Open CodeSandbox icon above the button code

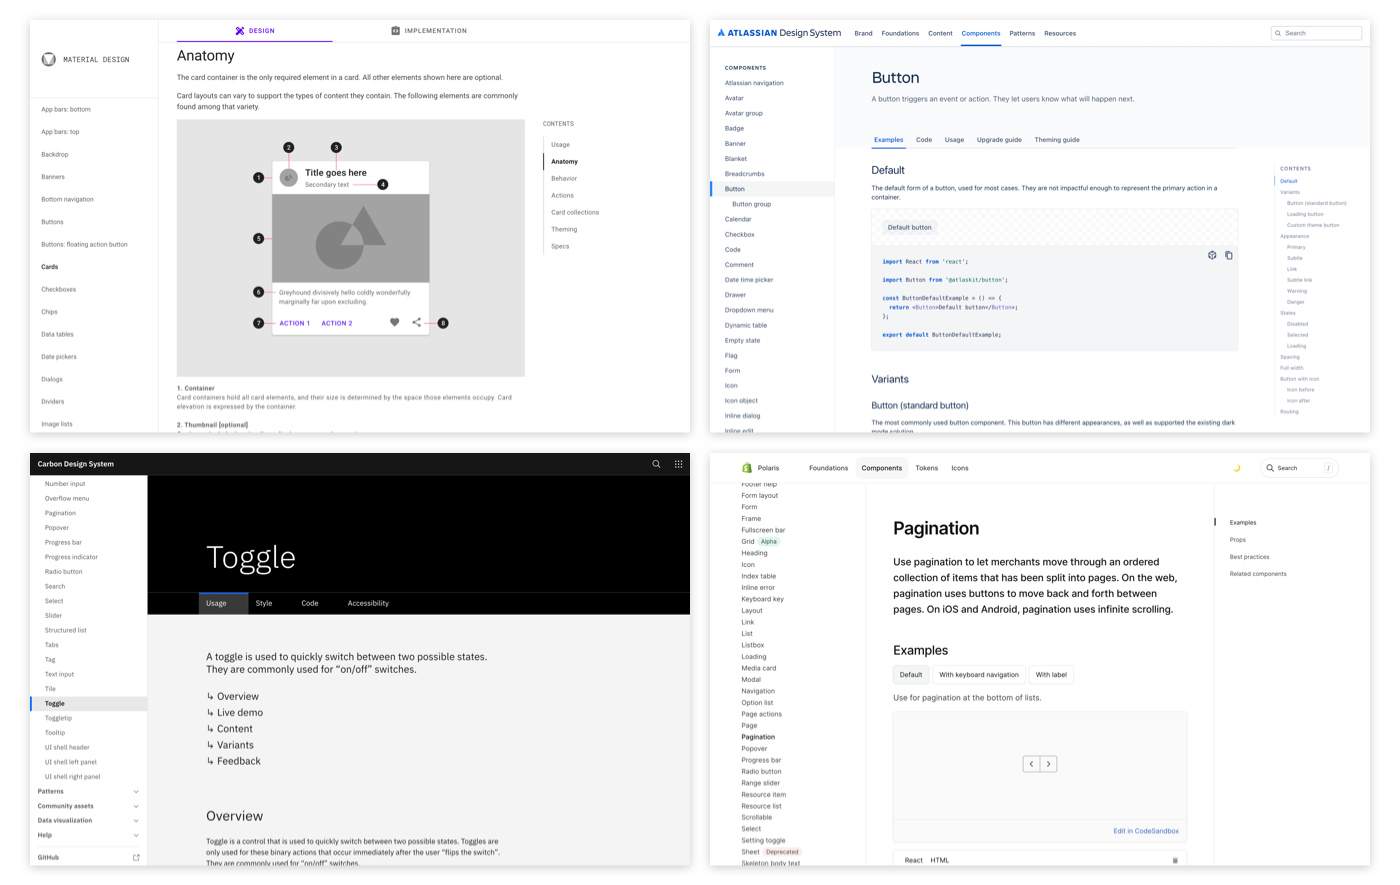[x=1212, y=255]
